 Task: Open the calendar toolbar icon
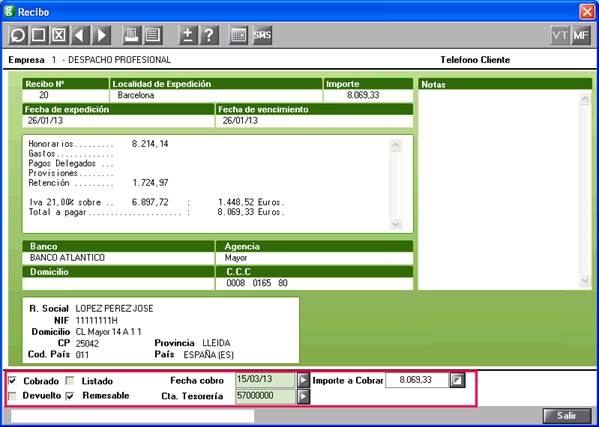point(239,36)
